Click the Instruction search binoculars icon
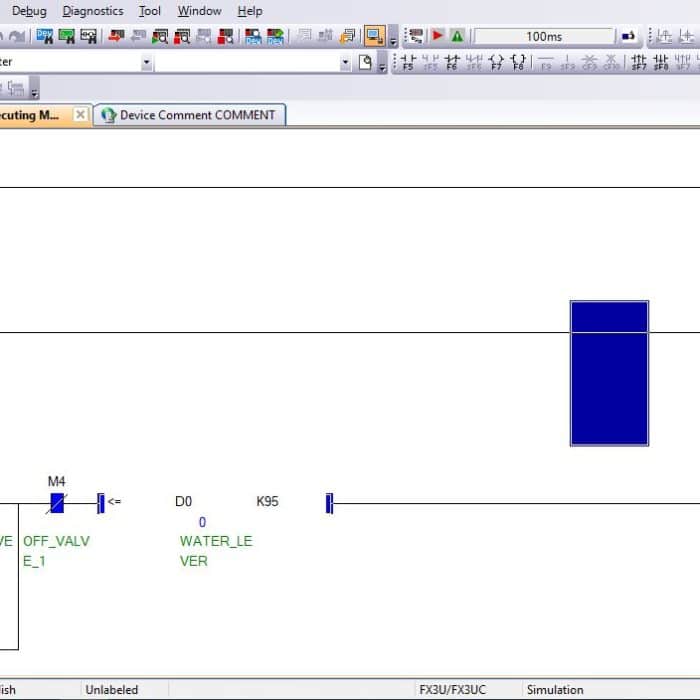The width and height of the screenshot is (700, 700). tap(67, 36)
